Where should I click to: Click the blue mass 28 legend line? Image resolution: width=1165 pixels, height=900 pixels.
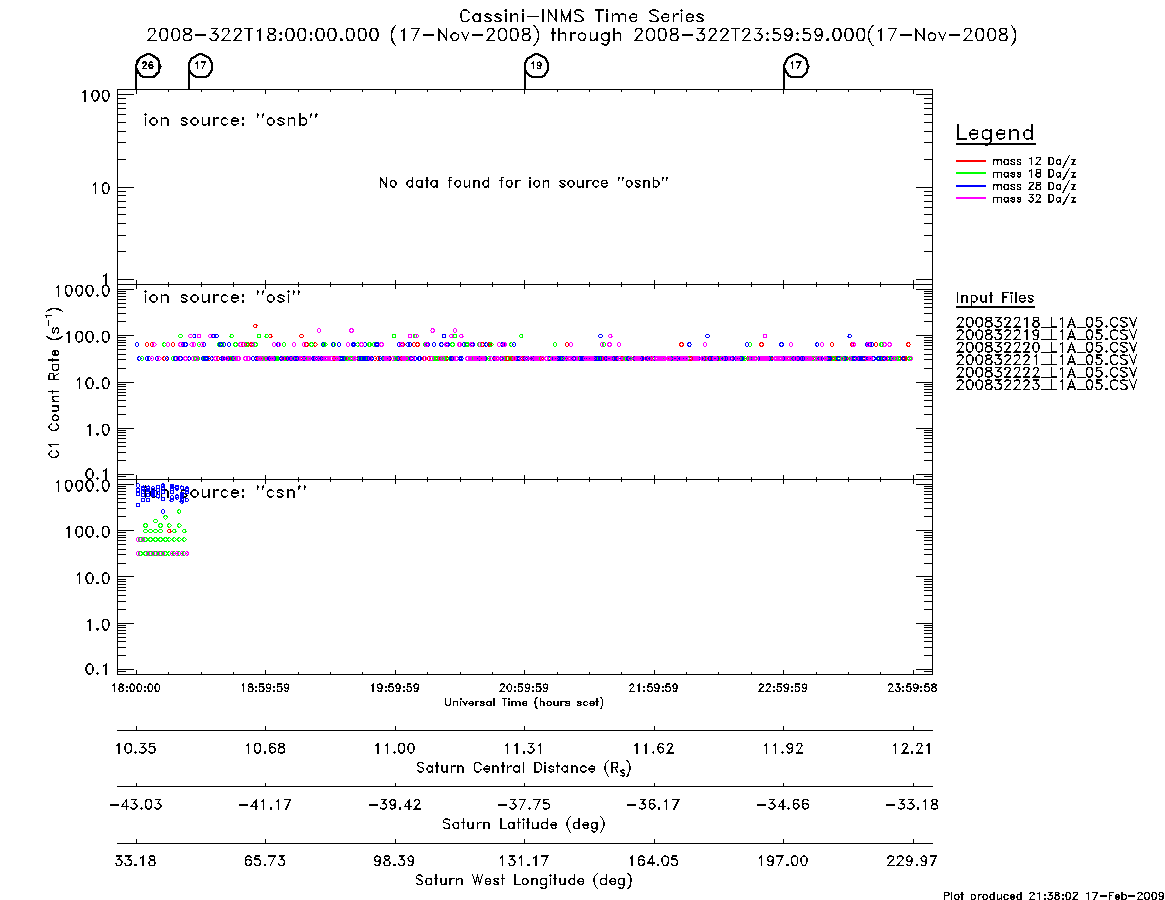point(970,187)
